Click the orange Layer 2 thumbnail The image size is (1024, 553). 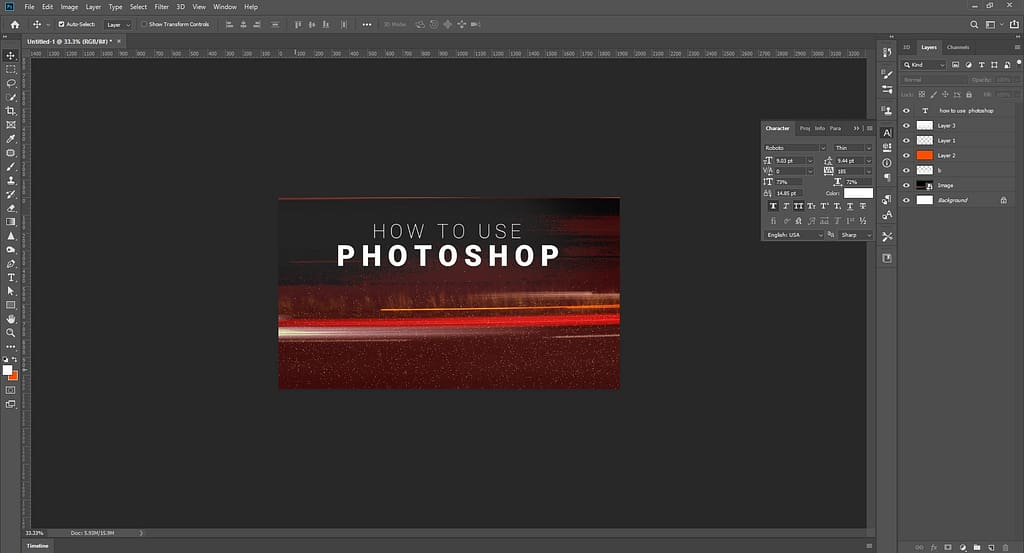[925, 155]
